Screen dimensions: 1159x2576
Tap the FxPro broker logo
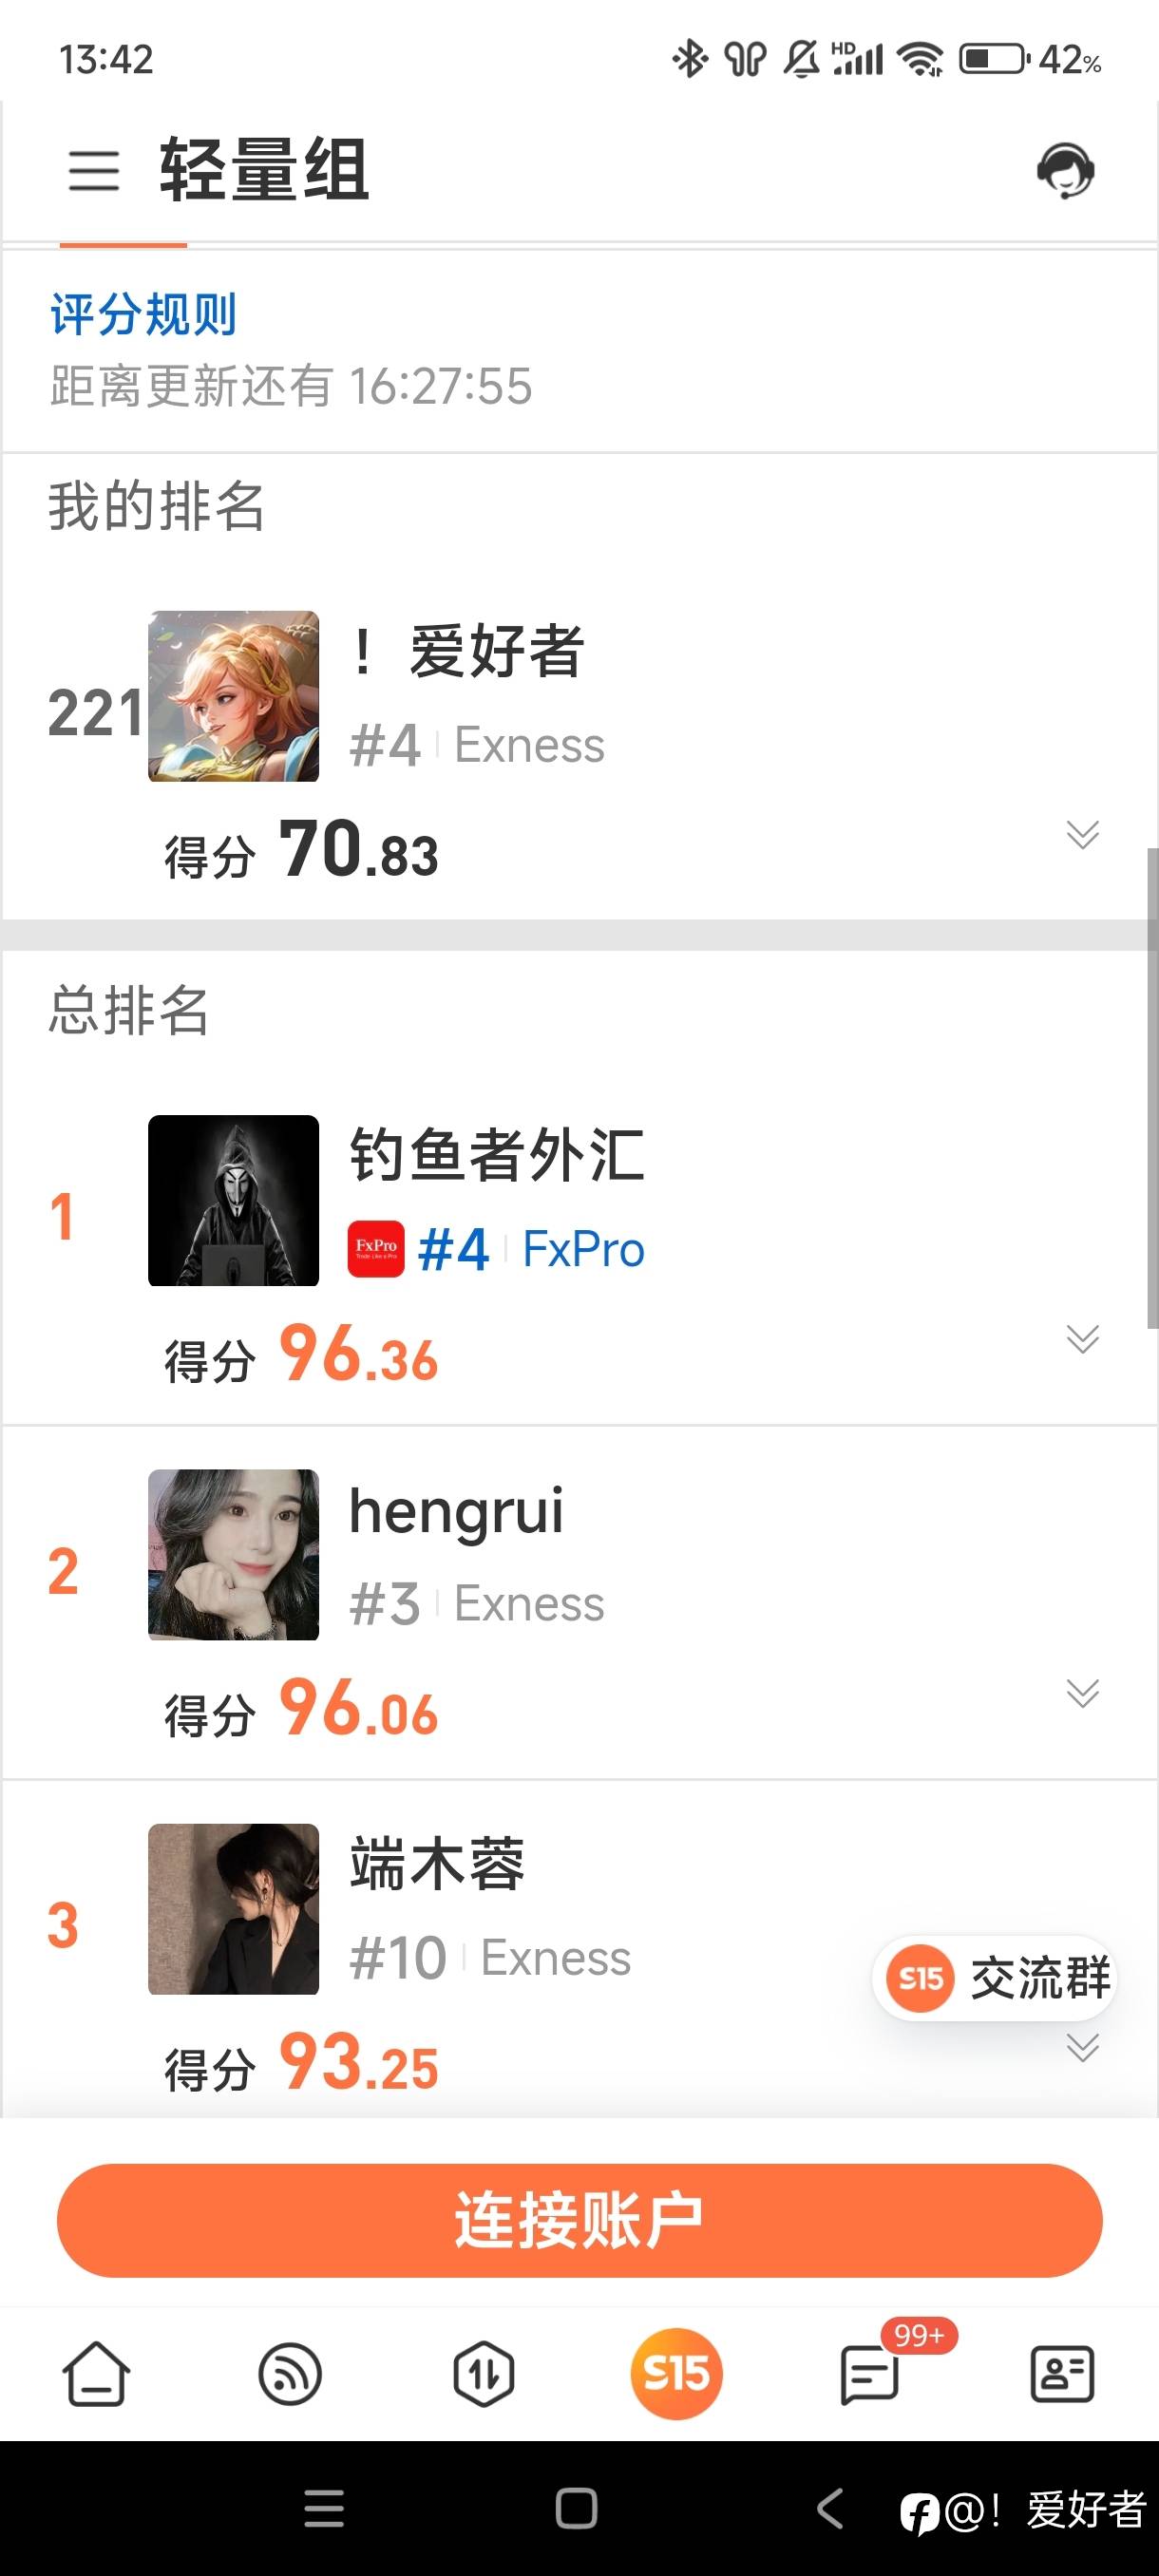(x=376, y=1249)
